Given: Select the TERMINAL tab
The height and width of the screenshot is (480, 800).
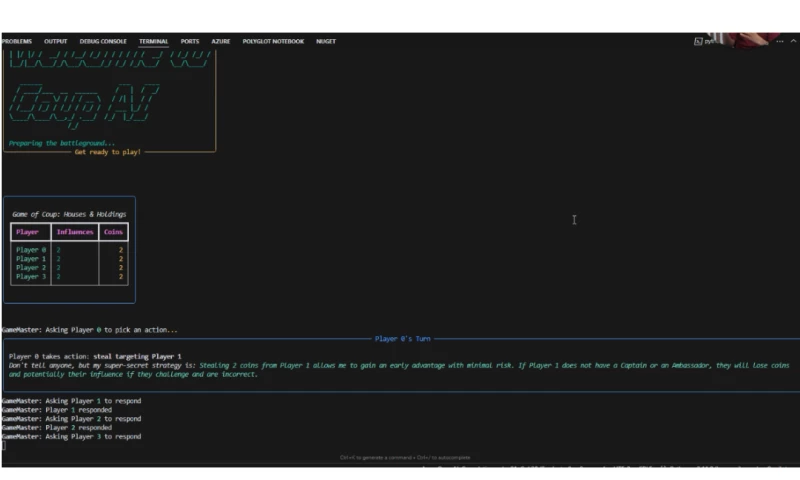Looking at the screenshot, I should coord(154,41).
